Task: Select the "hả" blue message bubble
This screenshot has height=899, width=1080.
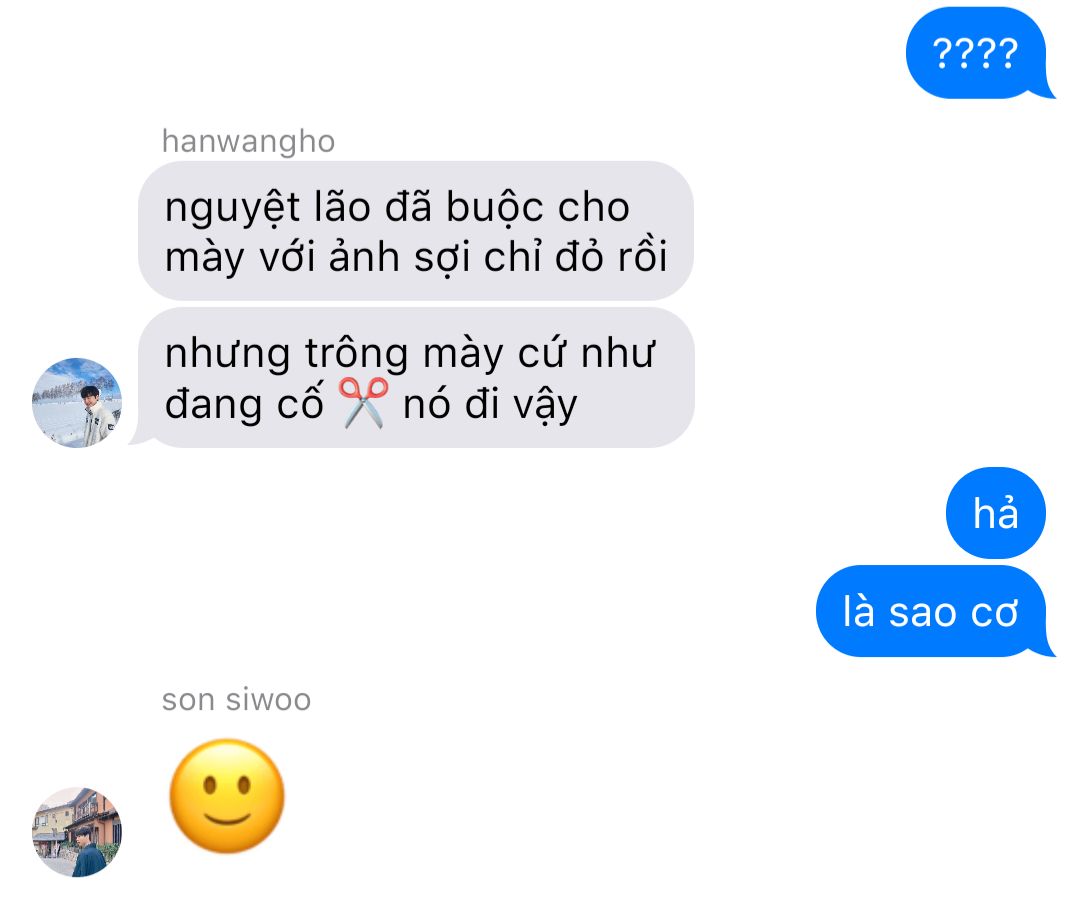Action: pyautogui.click(x=995, y=513)
